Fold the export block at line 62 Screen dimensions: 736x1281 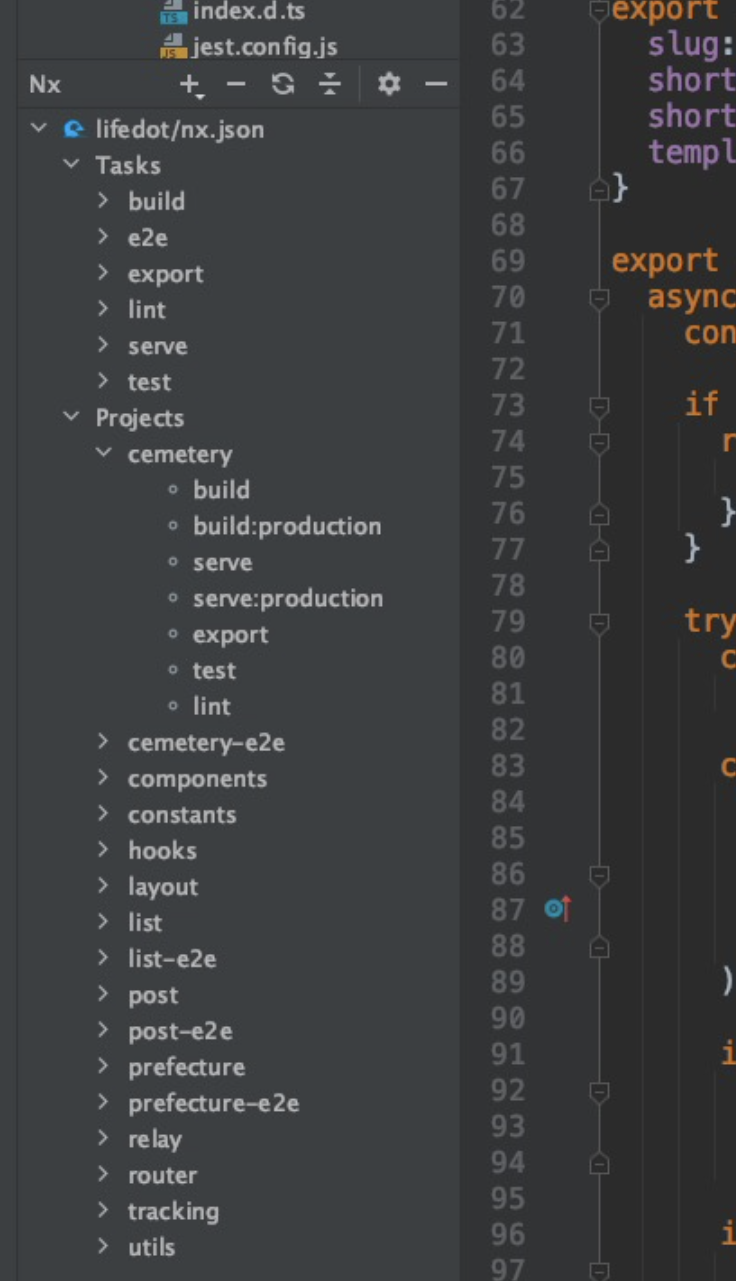(x=599, y=10)
